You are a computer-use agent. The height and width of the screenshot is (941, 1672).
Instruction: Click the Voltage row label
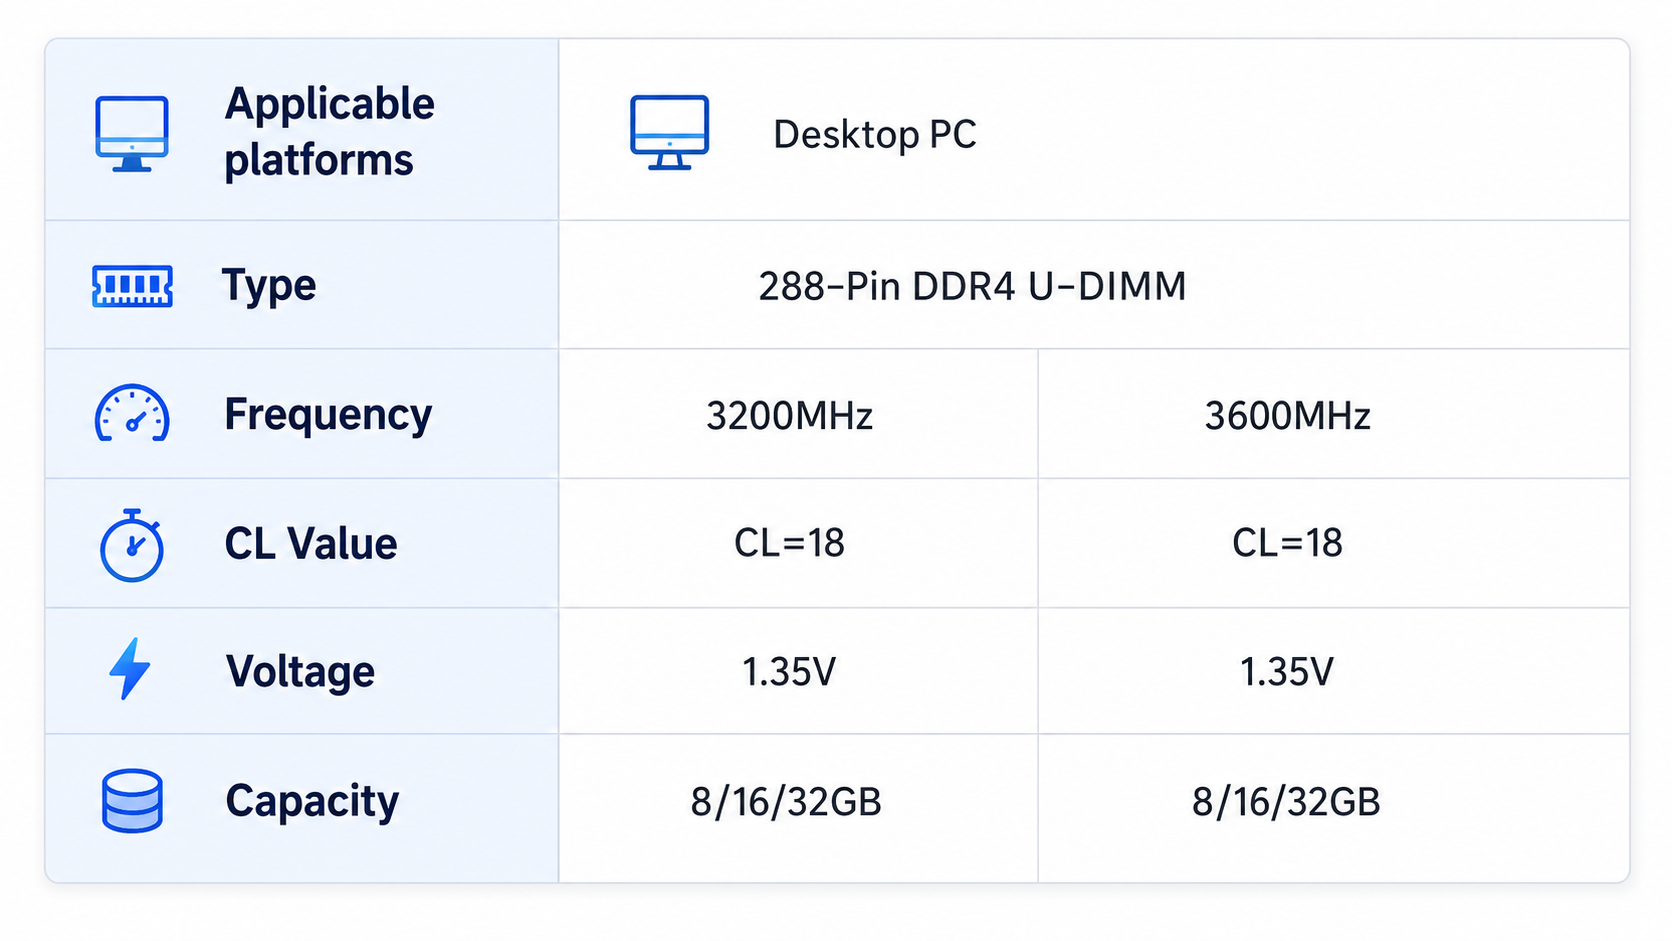click(x=300, y=671)
